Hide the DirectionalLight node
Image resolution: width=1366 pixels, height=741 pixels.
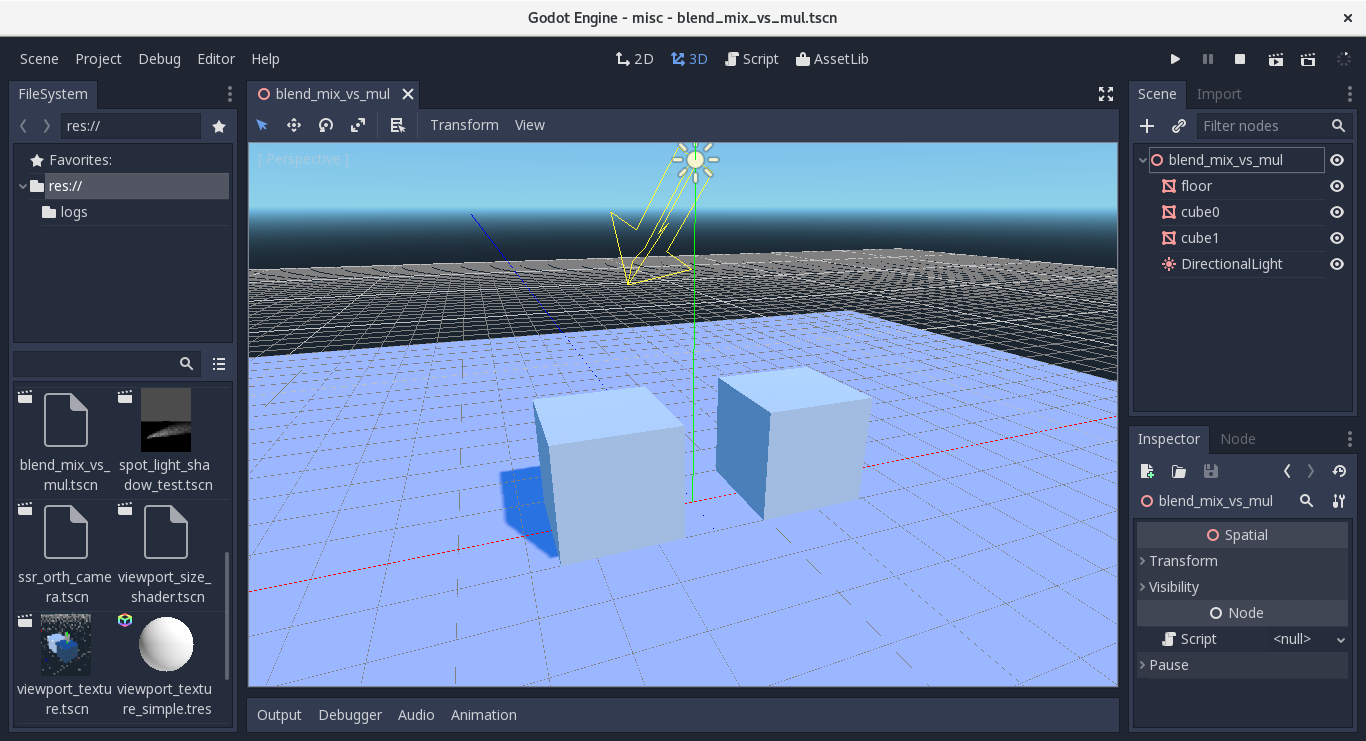pos(1337,264)
